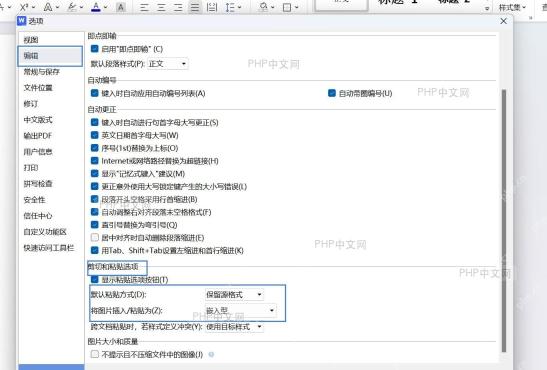547x370 pixels.
Task: Click the paragraph shading paint bucket icon
Action: (264, 7)
